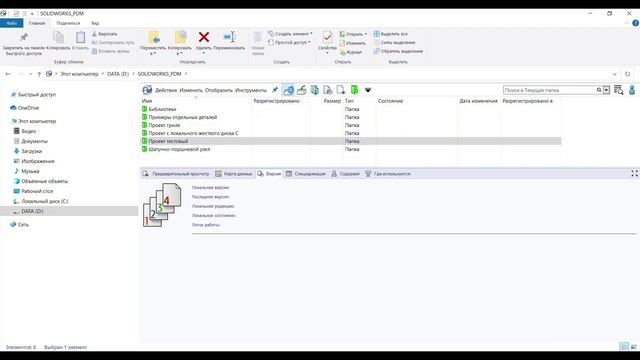Switch to Предварительный просмотр tab

coord(176,174)
